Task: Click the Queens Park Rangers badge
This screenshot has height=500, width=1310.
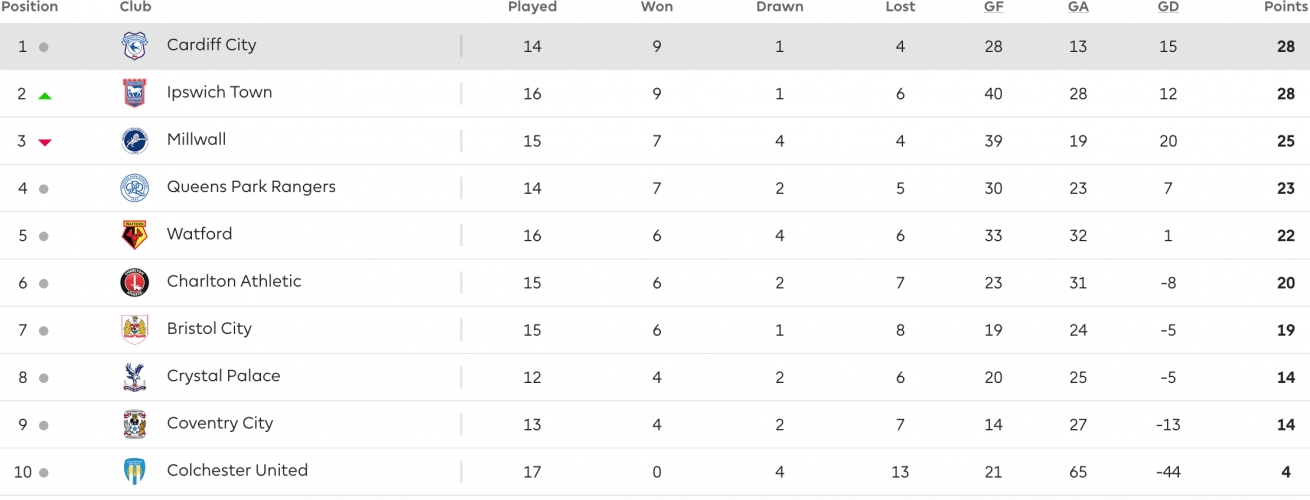Action: coord(134,188)
